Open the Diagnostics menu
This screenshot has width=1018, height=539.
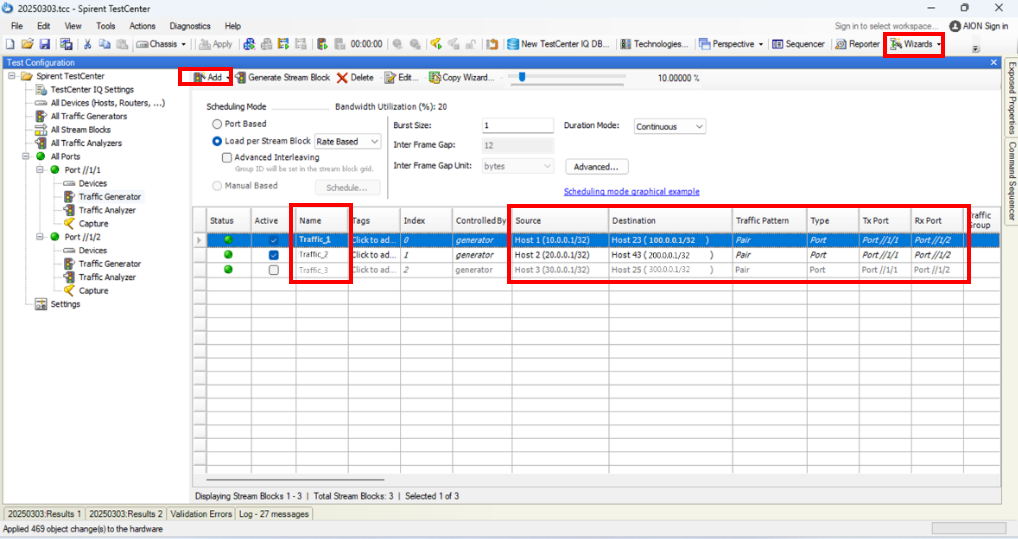pyautogui.click(x=190, y=26)
